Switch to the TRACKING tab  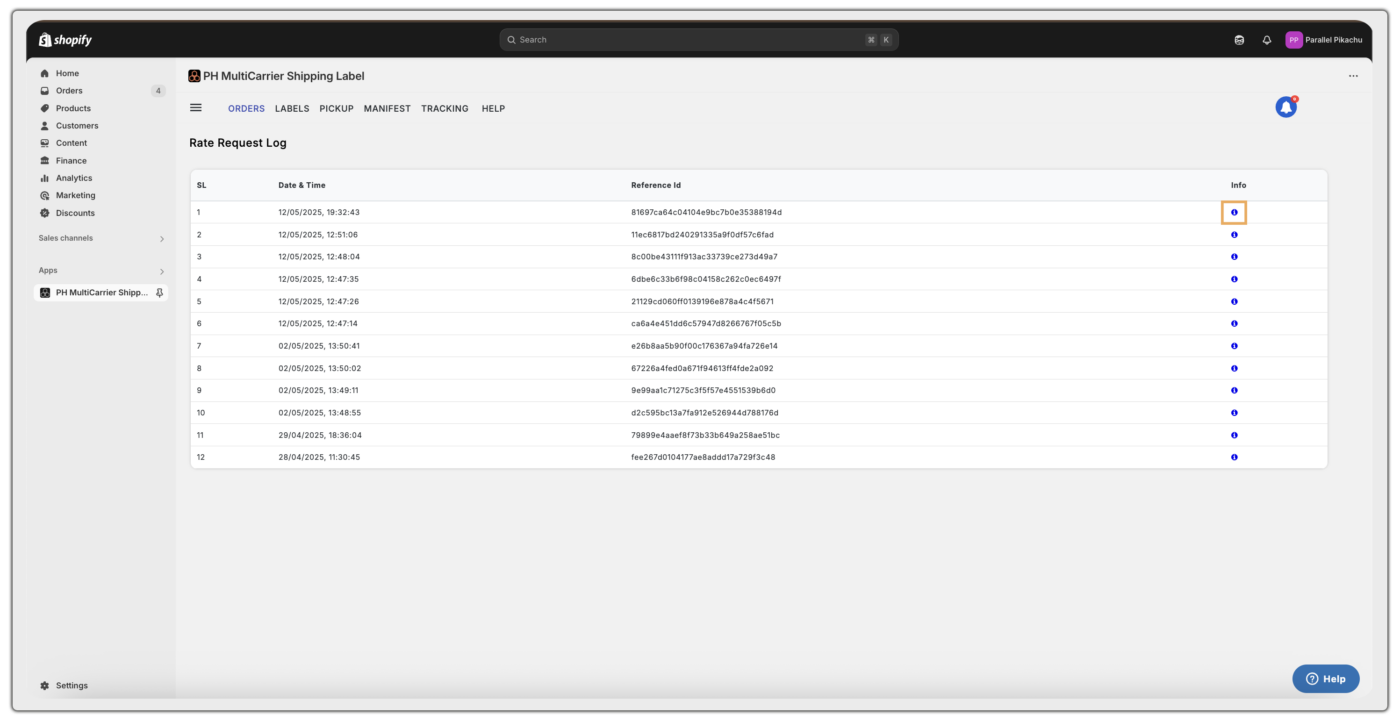(x=445, y=108)
